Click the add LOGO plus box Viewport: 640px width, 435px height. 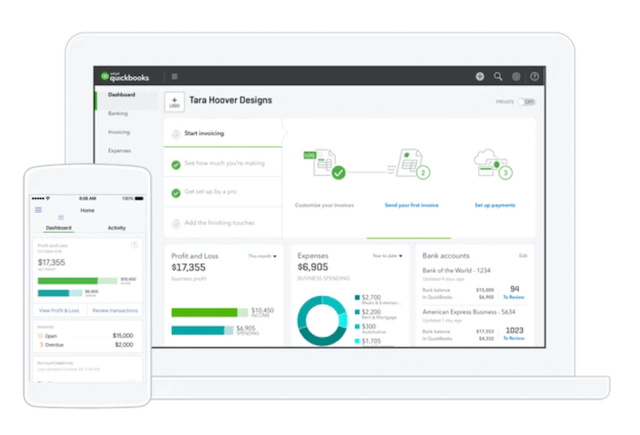click(x=174, y=102)
